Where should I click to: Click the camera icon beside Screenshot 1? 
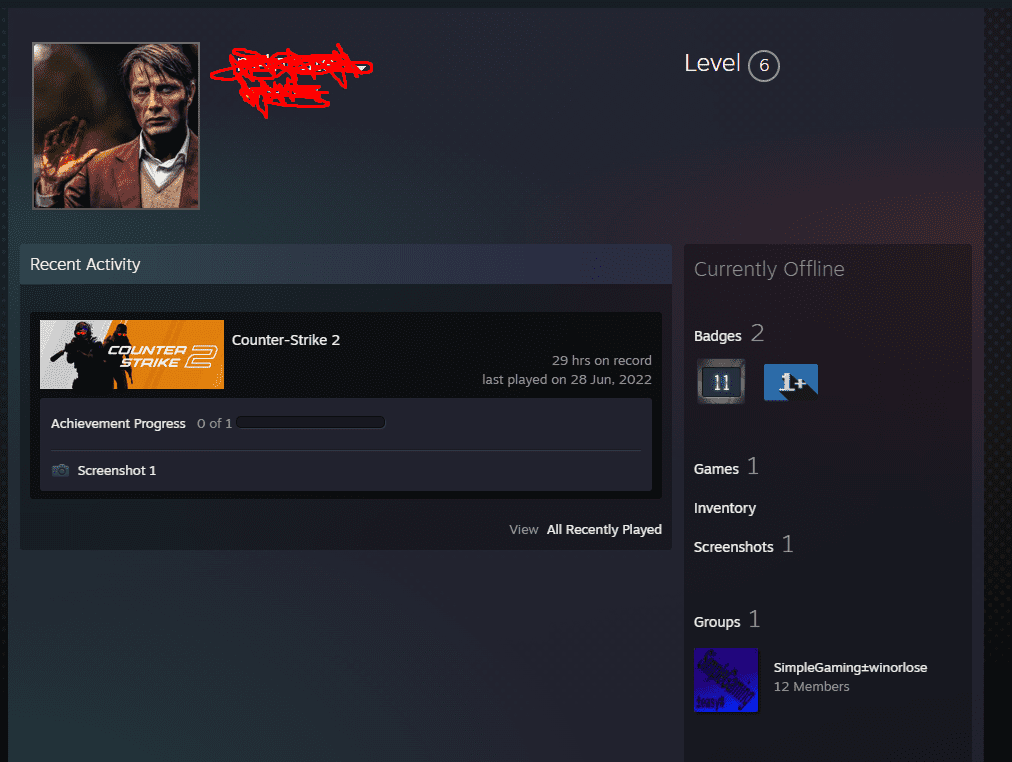(59, 470)
